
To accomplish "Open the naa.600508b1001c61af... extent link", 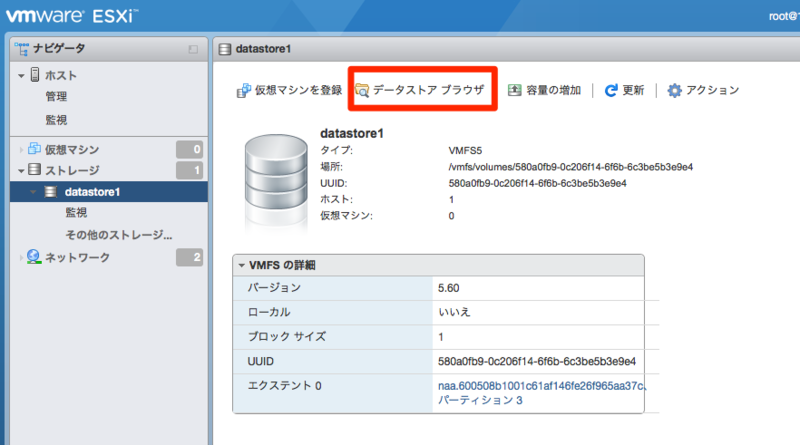I will pos(542,386).
